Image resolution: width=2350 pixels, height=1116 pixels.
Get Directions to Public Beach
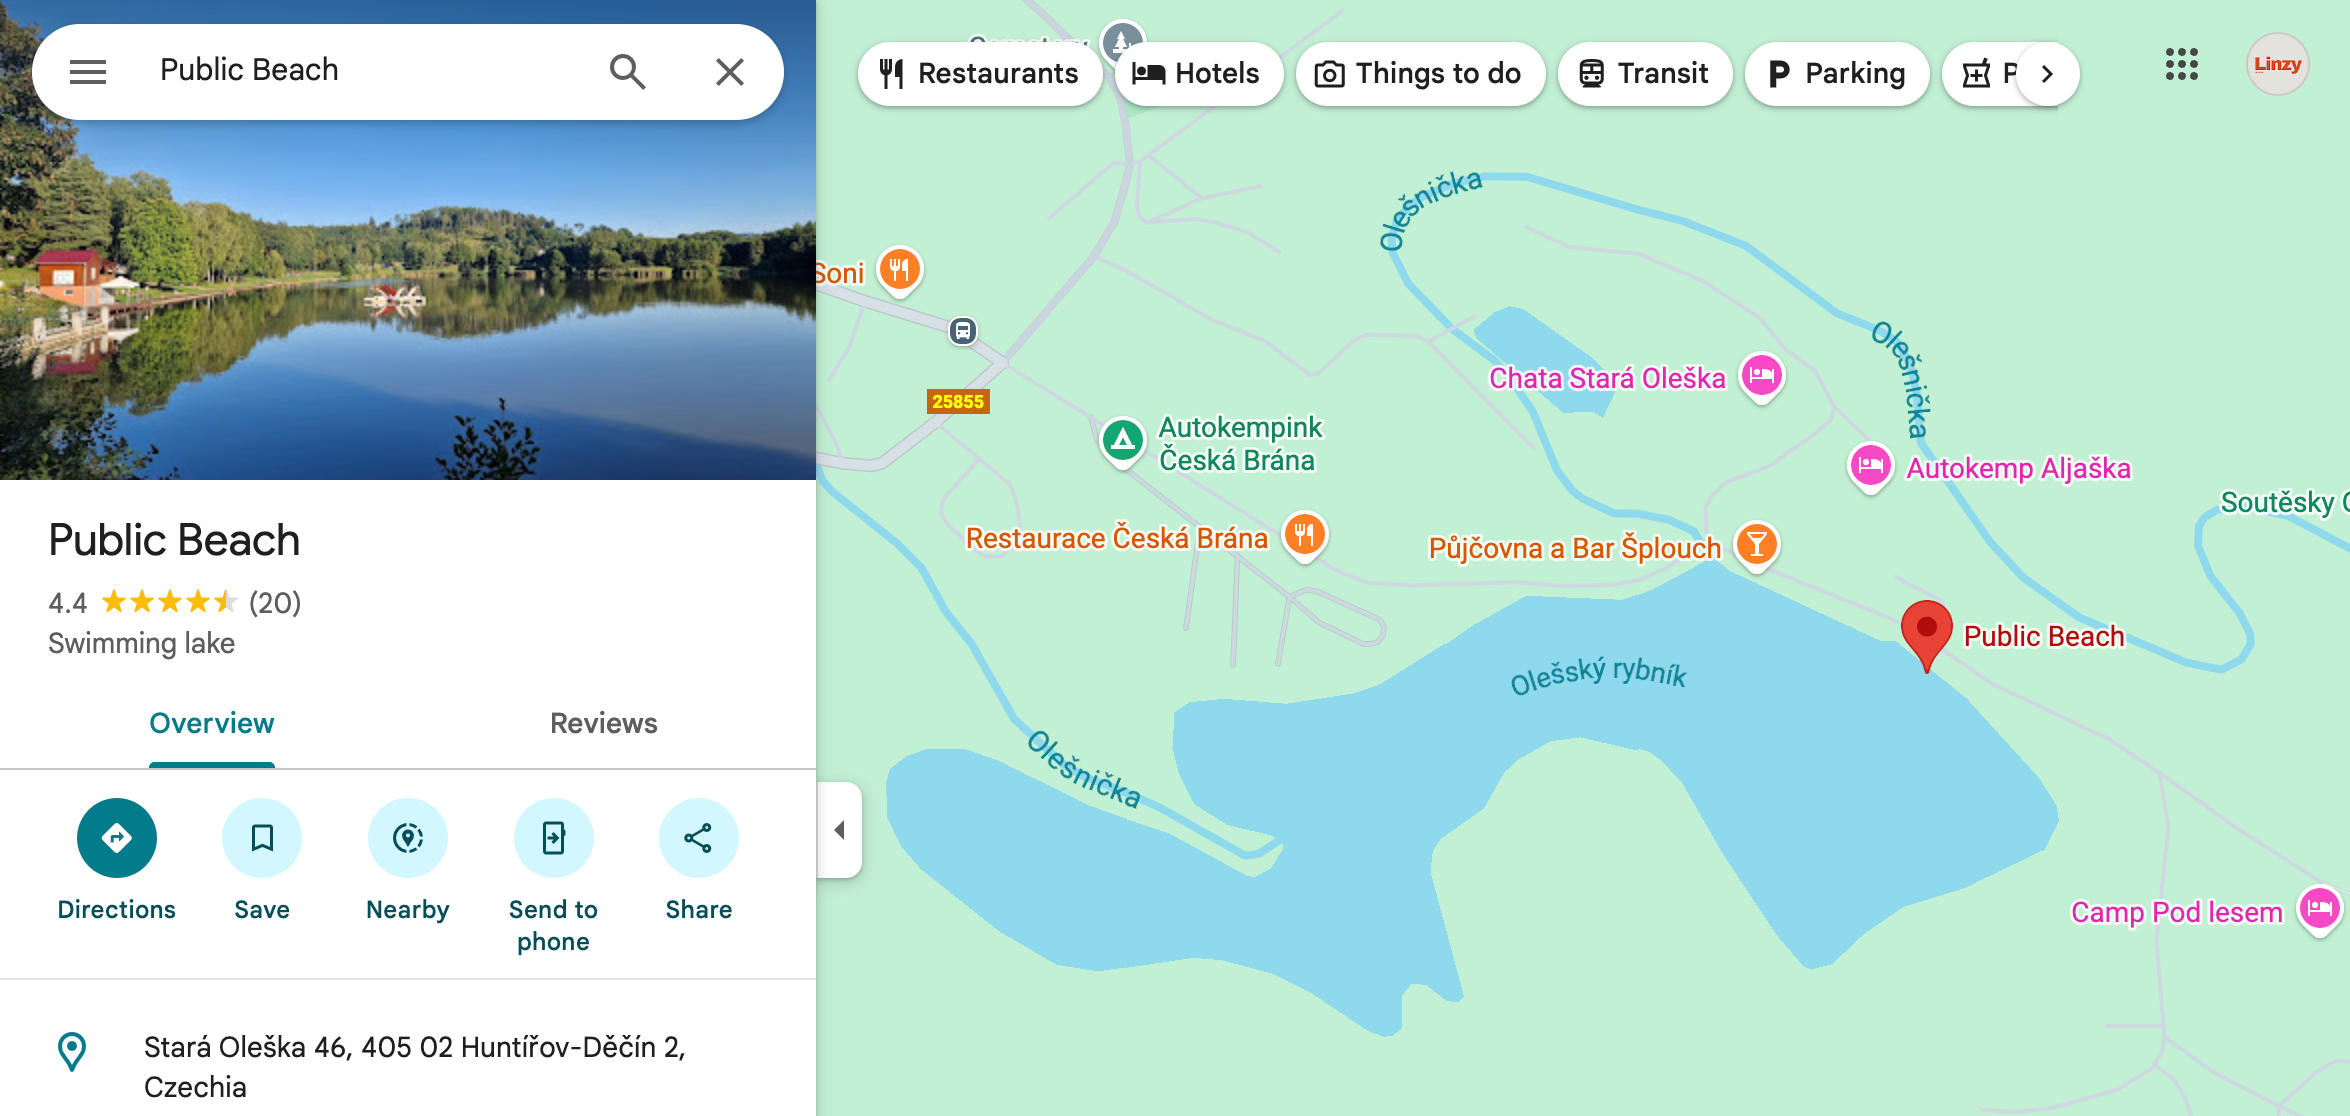pyautogui.click(x=116, y=838)
